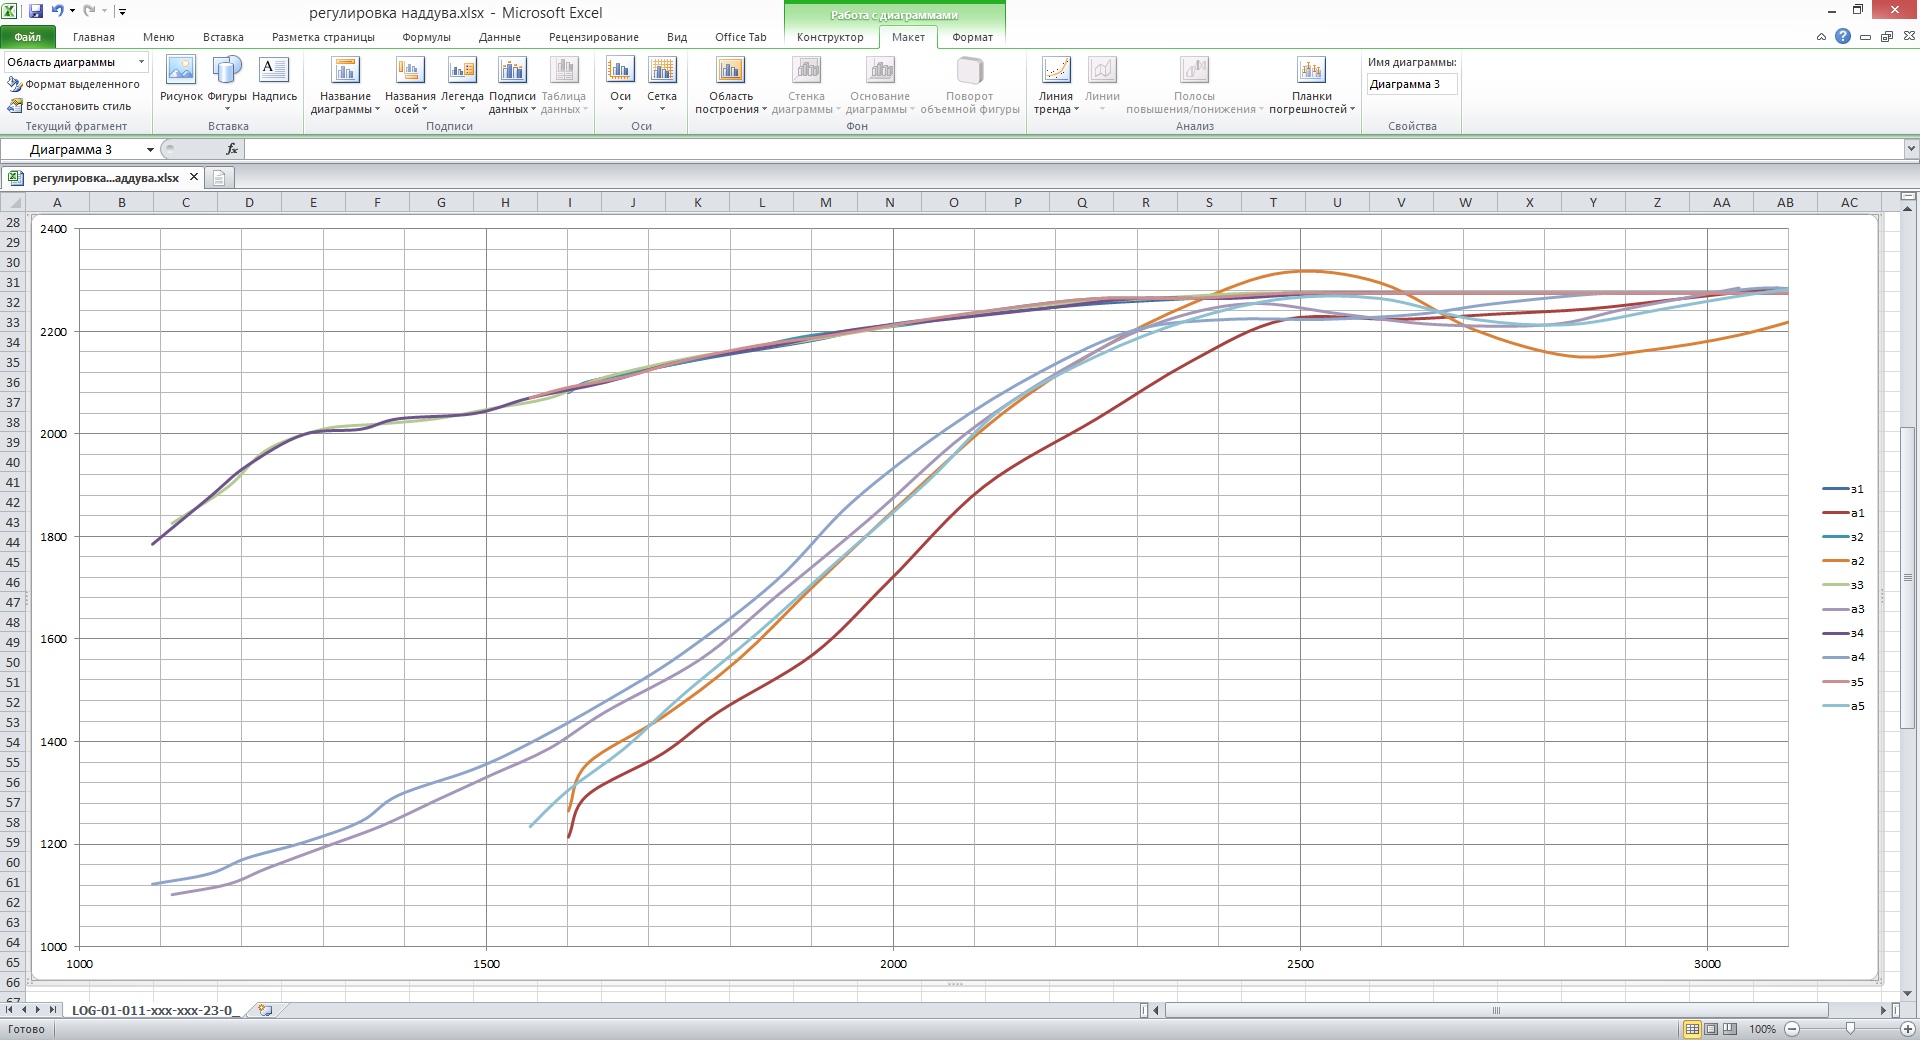Adjust the zoom slider handle
Viewport: 1920px width, 1040px height.
click(x=1850, y=1029)
